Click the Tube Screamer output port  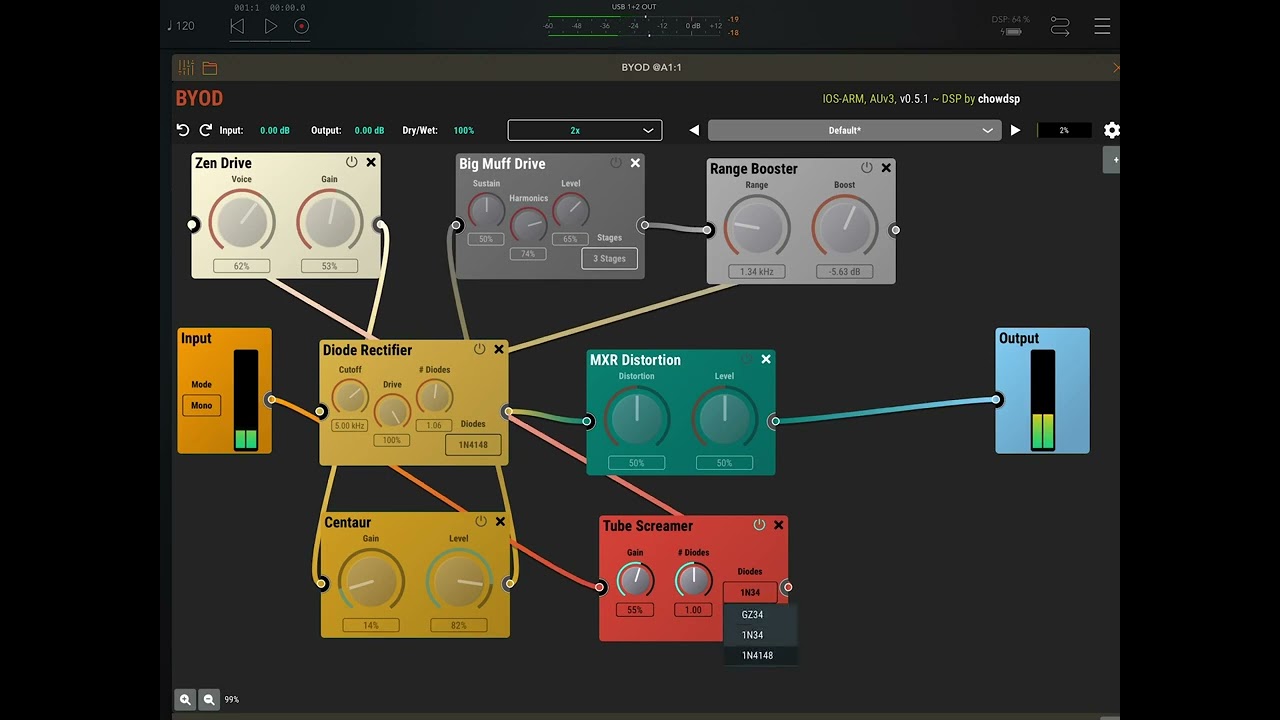click(x=788, y=587)
